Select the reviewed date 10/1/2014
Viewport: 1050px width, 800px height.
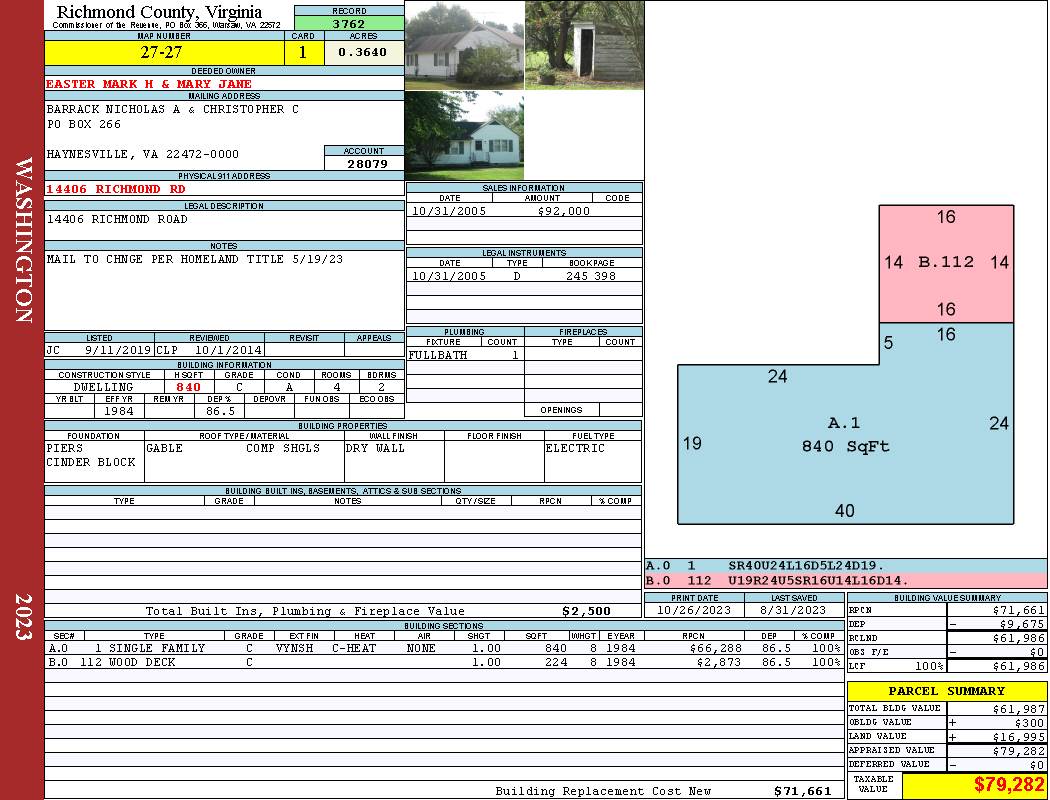click(x=228, y=350)
